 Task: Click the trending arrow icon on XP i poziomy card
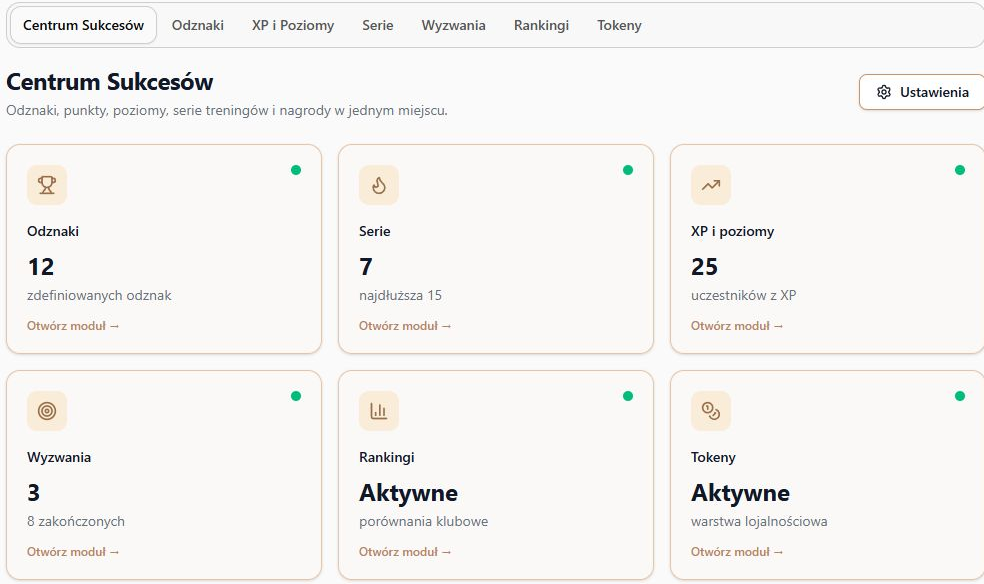[x=711, y=185]
